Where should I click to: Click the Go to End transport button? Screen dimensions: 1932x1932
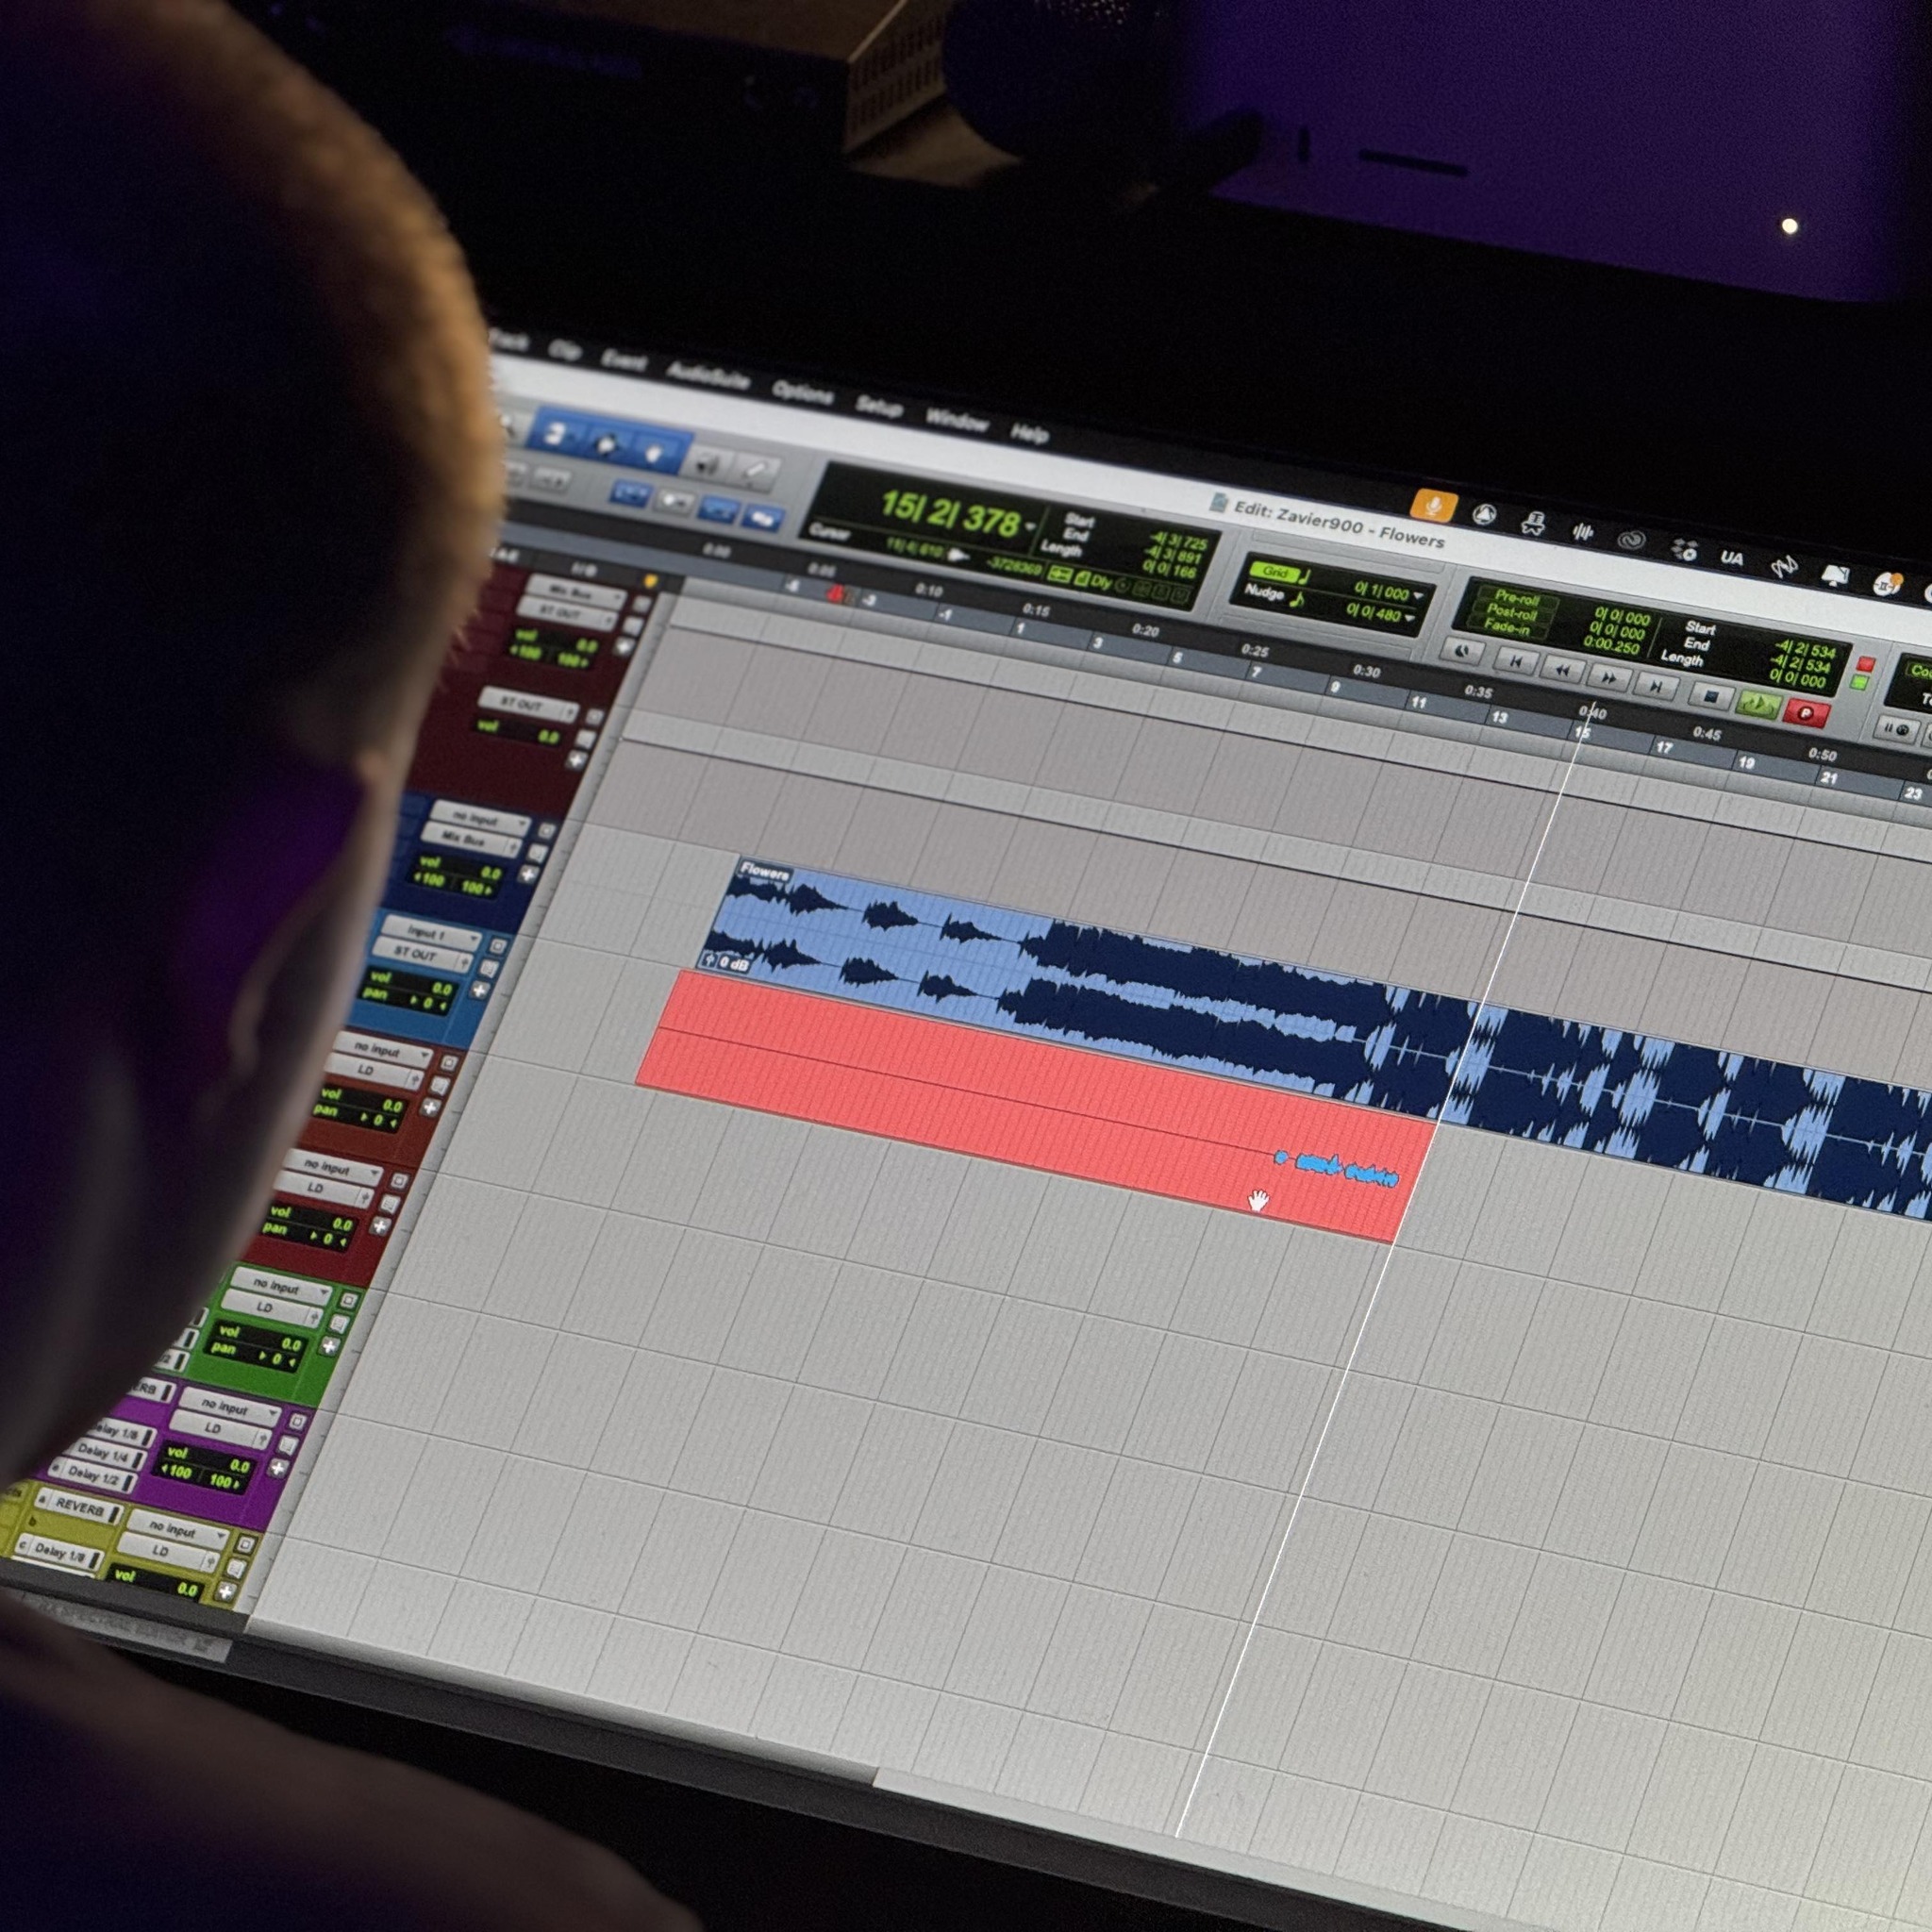coord(1656,686)
